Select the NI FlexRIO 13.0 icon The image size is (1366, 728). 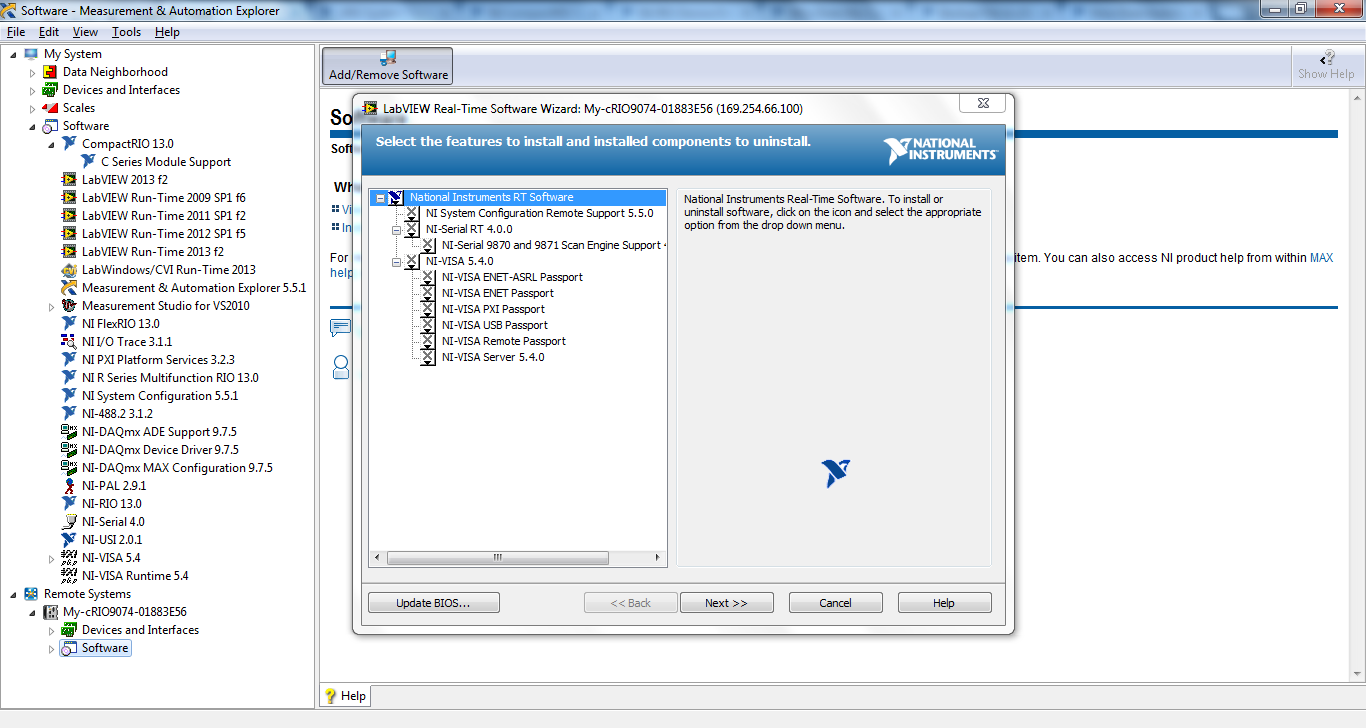tap(69, 324)
